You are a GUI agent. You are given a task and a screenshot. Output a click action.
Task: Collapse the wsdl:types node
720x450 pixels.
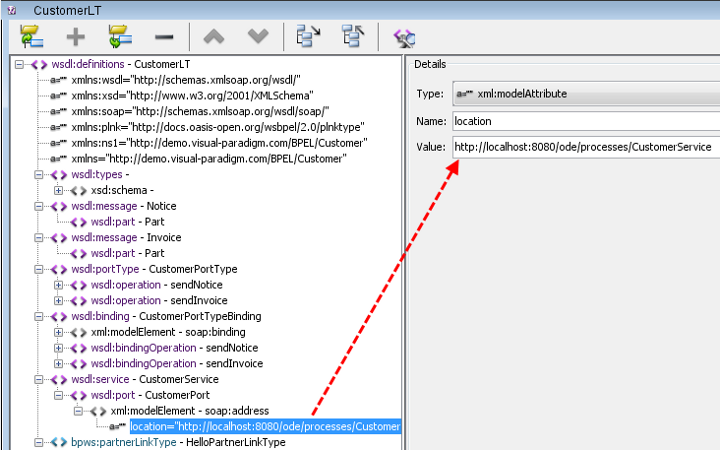(39, 174)
